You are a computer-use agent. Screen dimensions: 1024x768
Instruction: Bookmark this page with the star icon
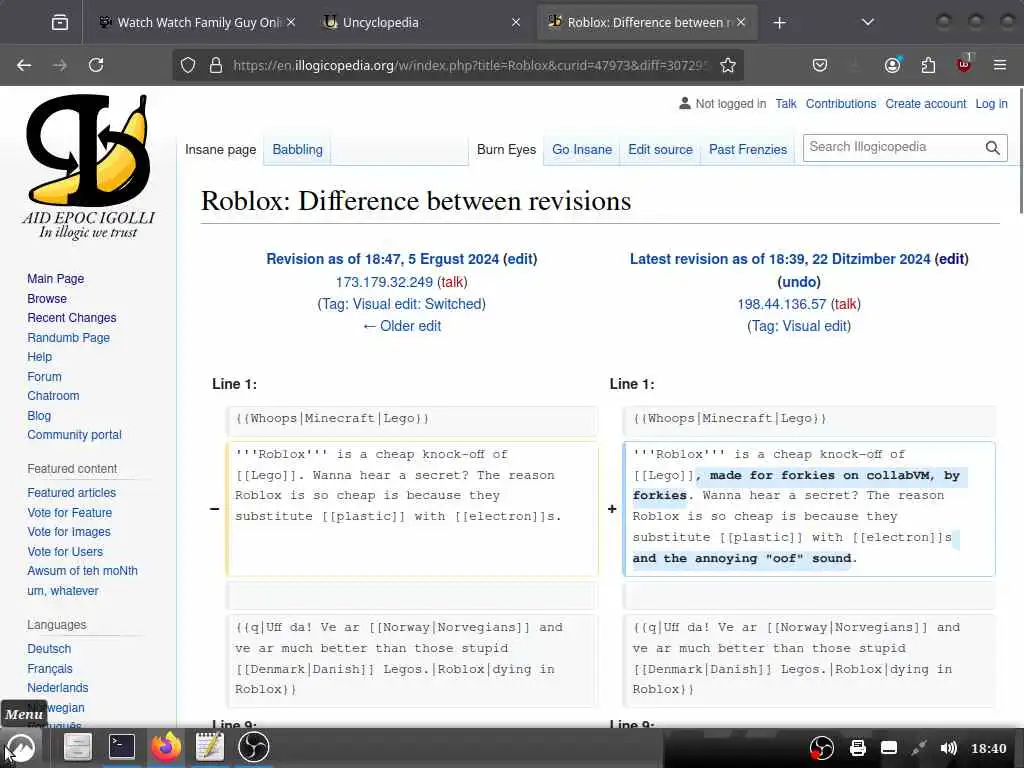(728, 65)
